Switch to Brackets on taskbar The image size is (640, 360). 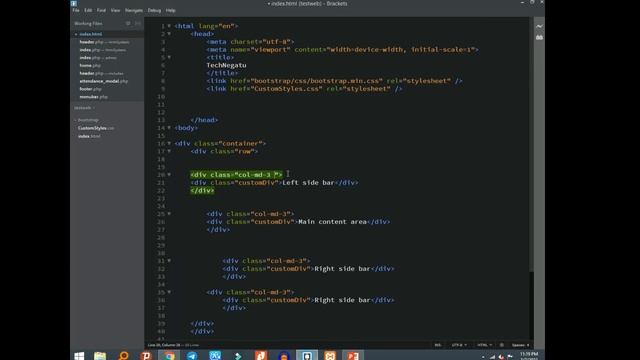(307, 356)
